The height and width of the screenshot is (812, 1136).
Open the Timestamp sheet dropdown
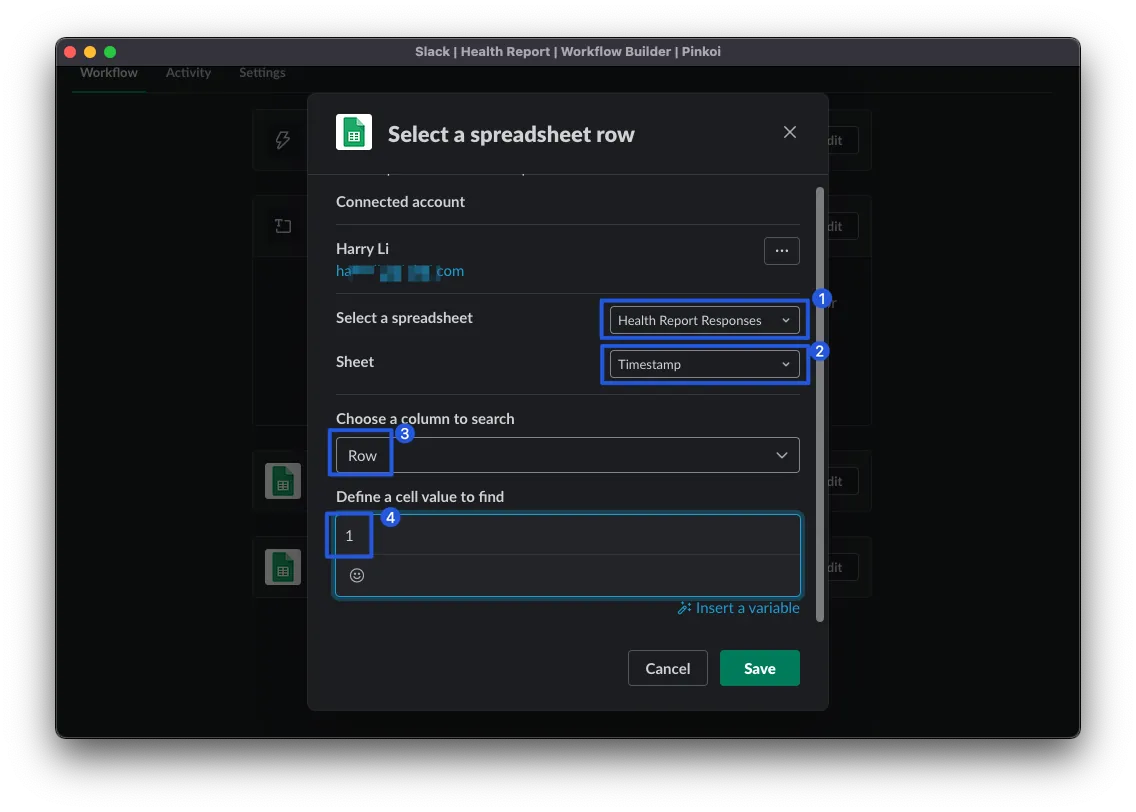click(x=704, y=364)
